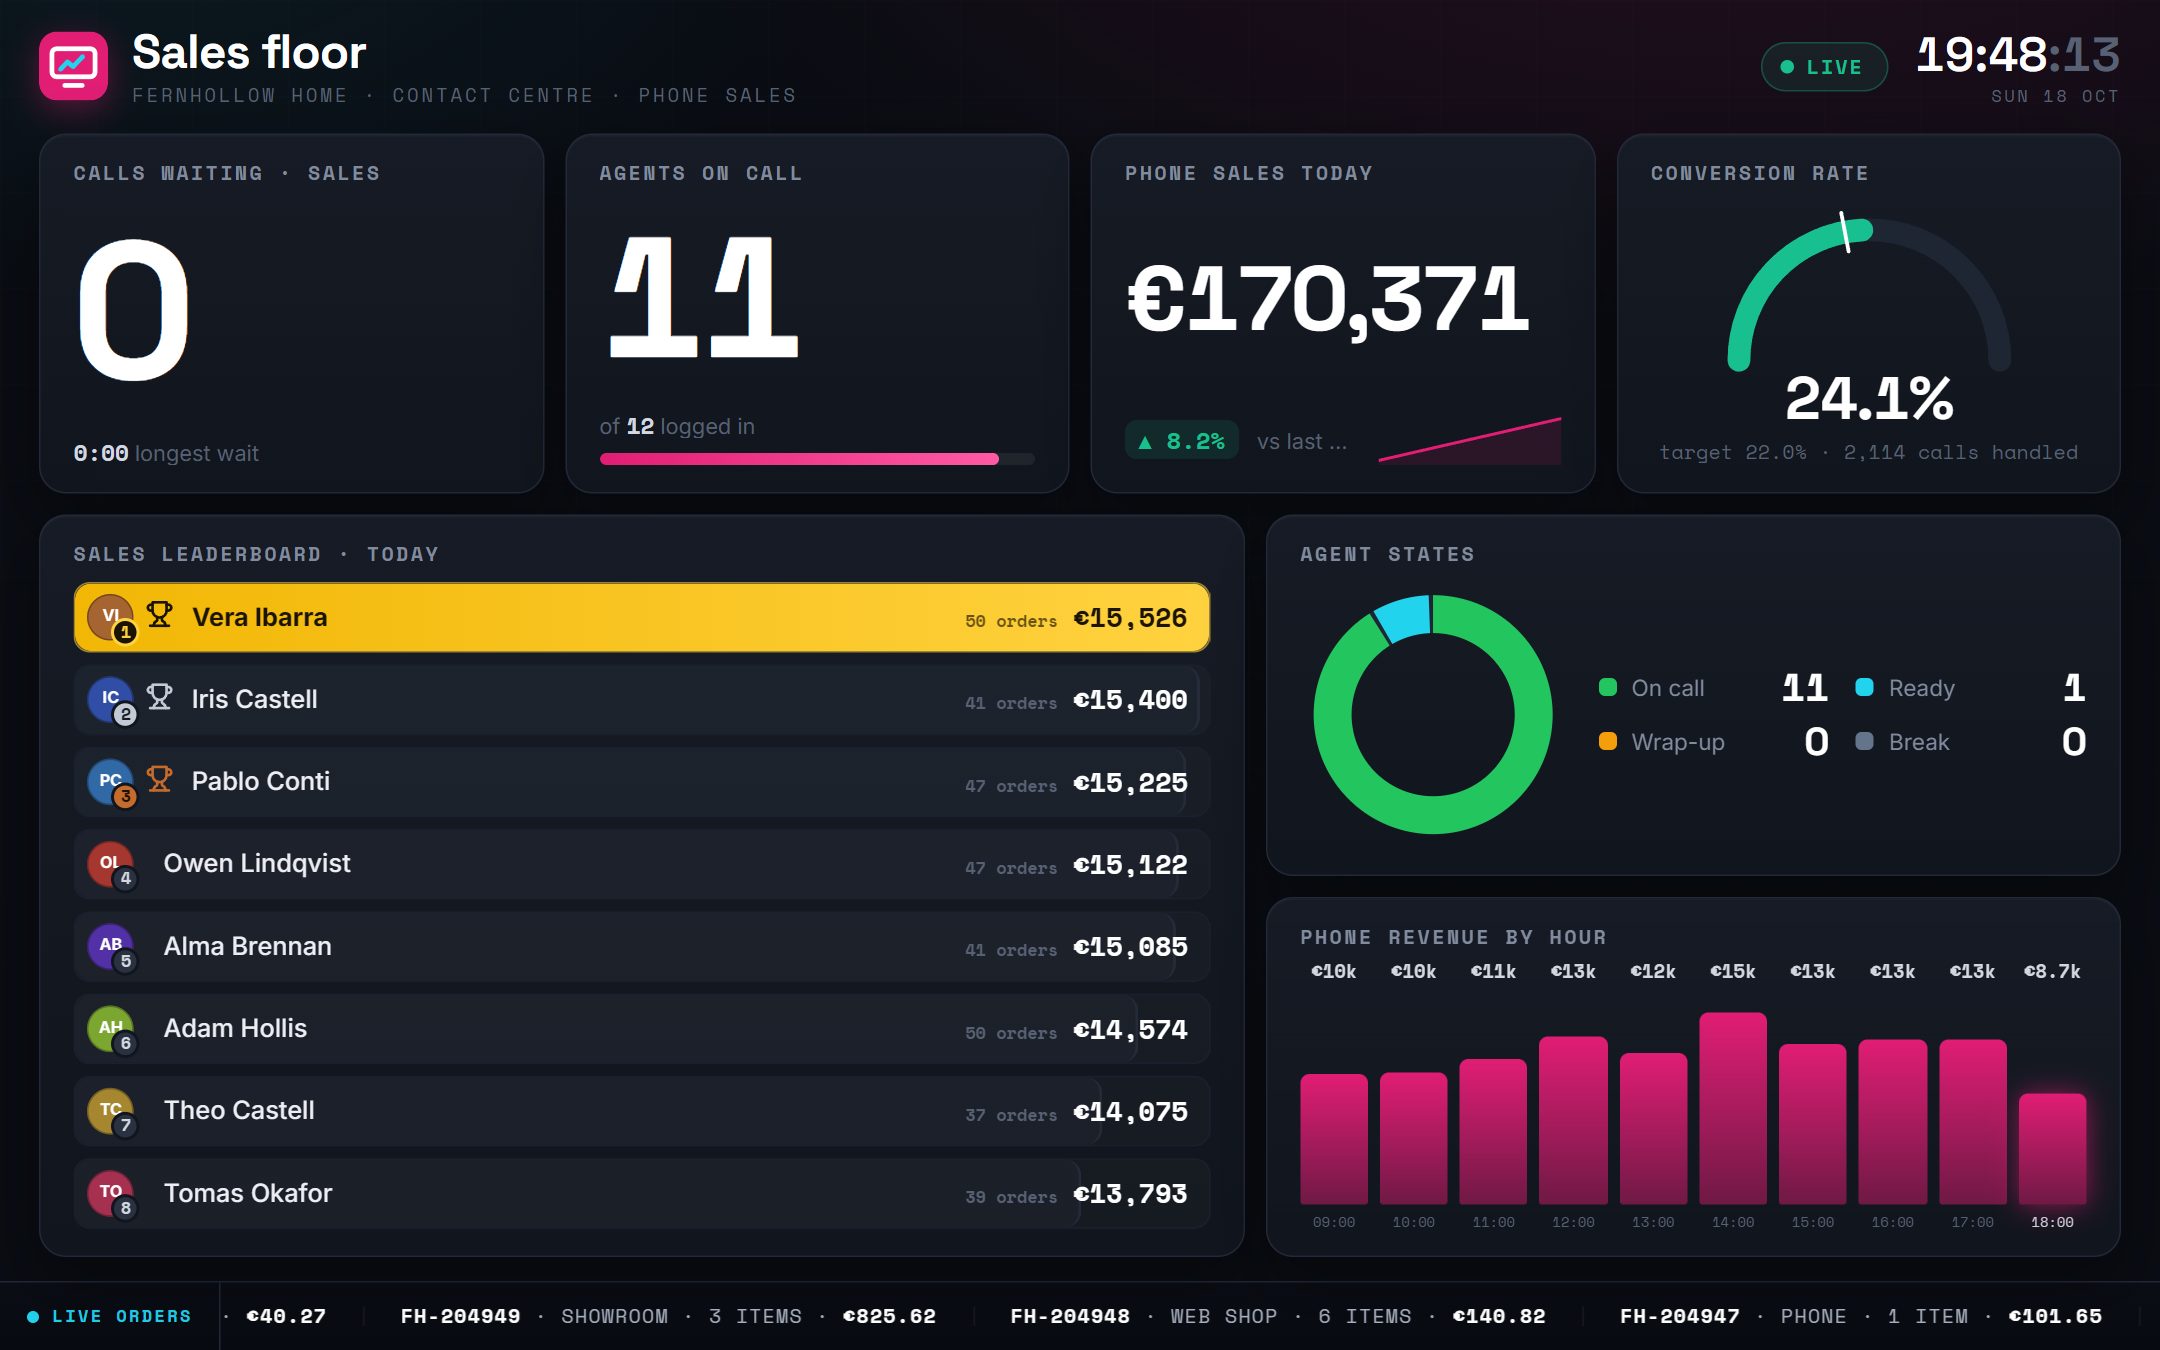Click order FH-204949 in the ticker
The height and width of the screenshot is (1350, 2160).
(x=460, y=1316)
